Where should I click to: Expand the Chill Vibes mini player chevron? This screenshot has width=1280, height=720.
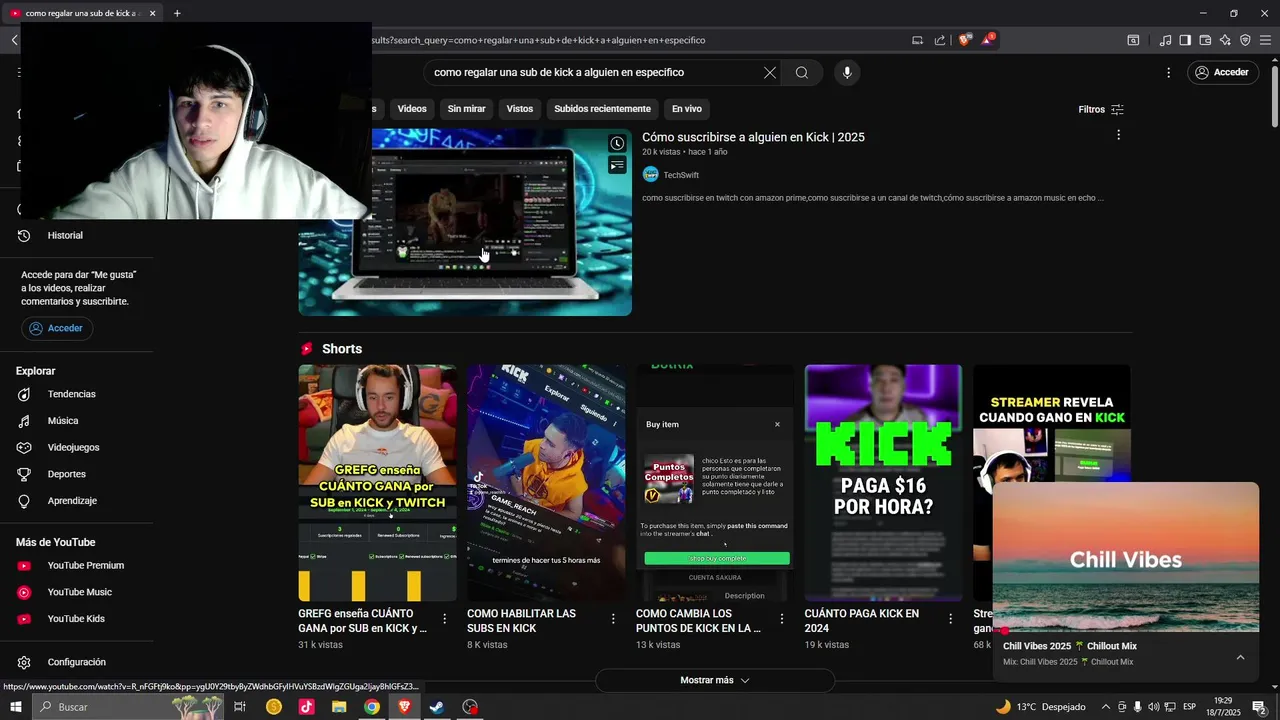(x=1240, y=657)
